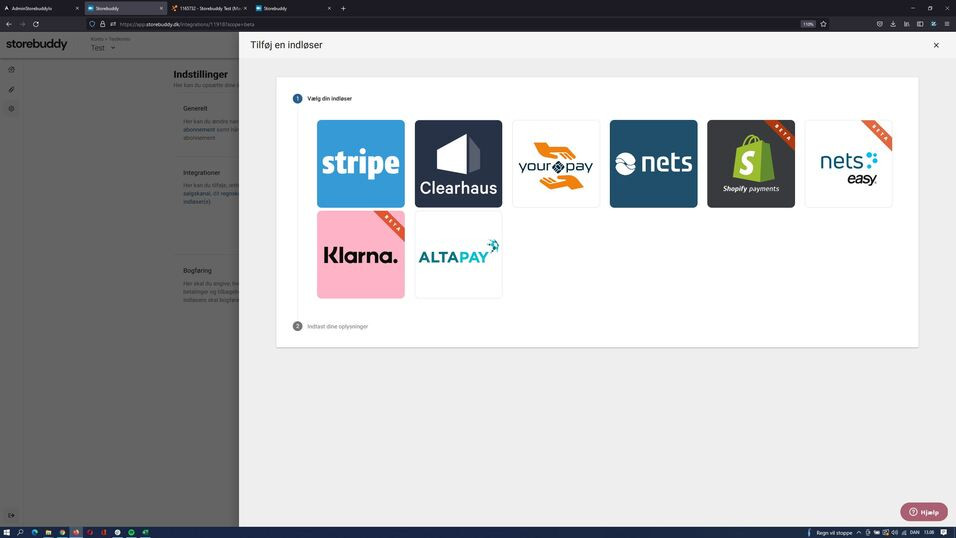The width and height of the screenshot is (956, 538).
Task: Choose the Nets Easy beta option
Action: [x=848, y=164]
